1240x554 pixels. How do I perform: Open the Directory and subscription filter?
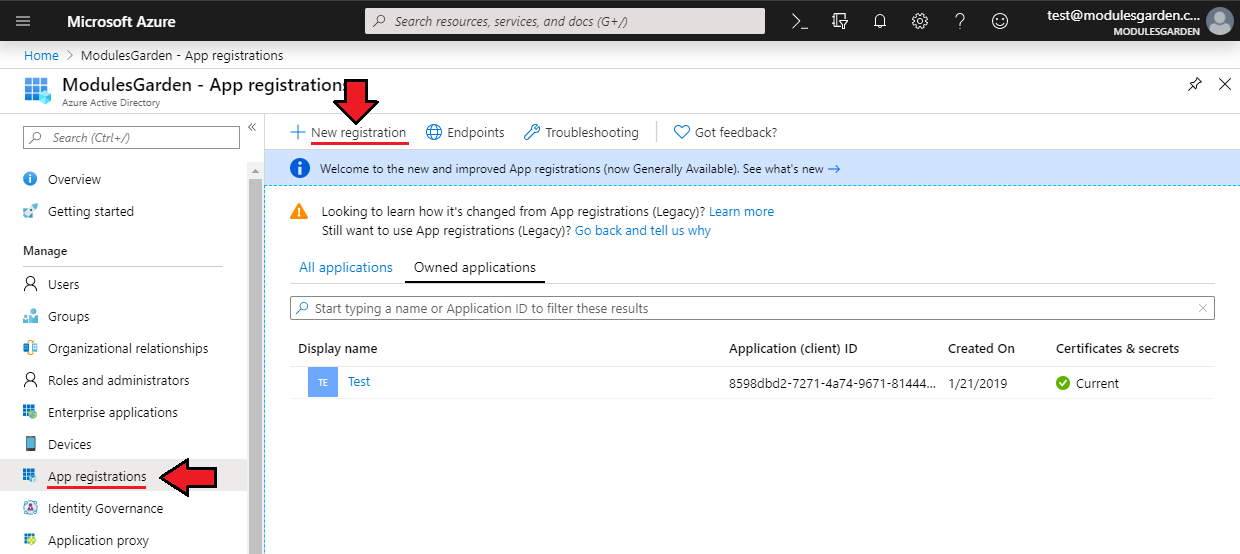[x=840, y=21]
